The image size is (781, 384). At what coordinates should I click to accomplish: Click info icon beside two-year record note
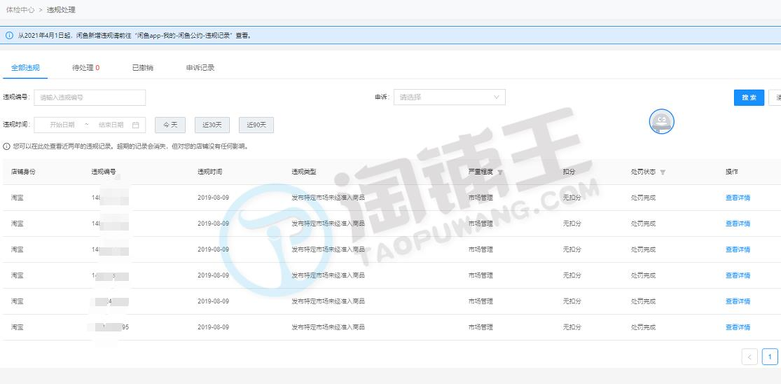6,147
